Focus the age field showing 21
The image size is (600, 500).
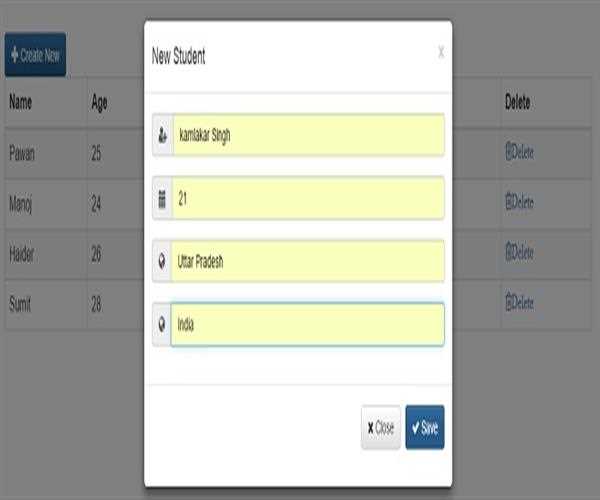point(307,199)
